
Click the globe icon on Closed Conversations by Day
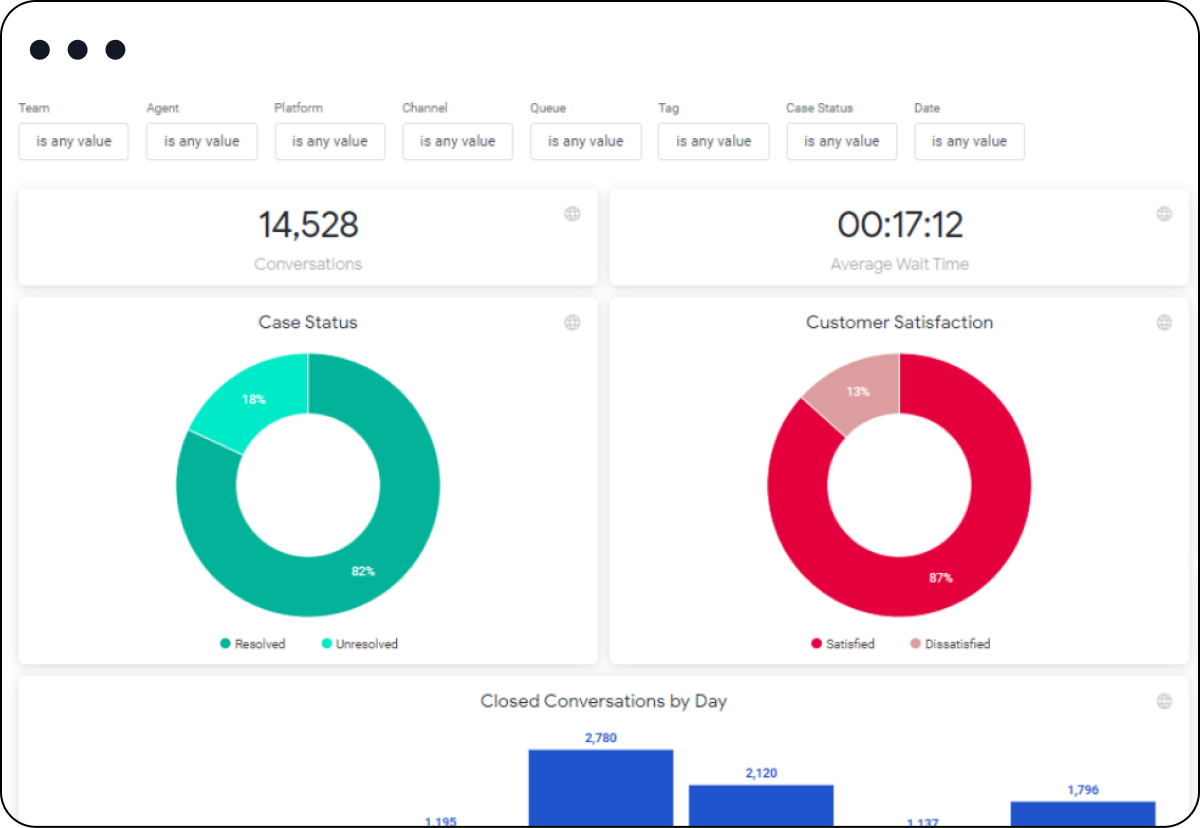[1164, 701]
